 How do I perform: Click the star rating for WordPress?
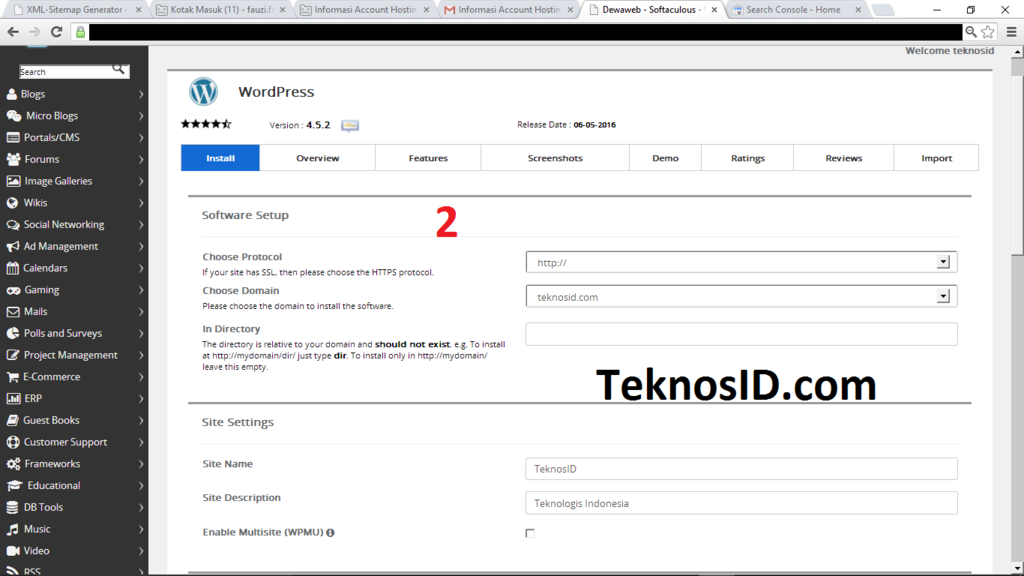point(206,123)
